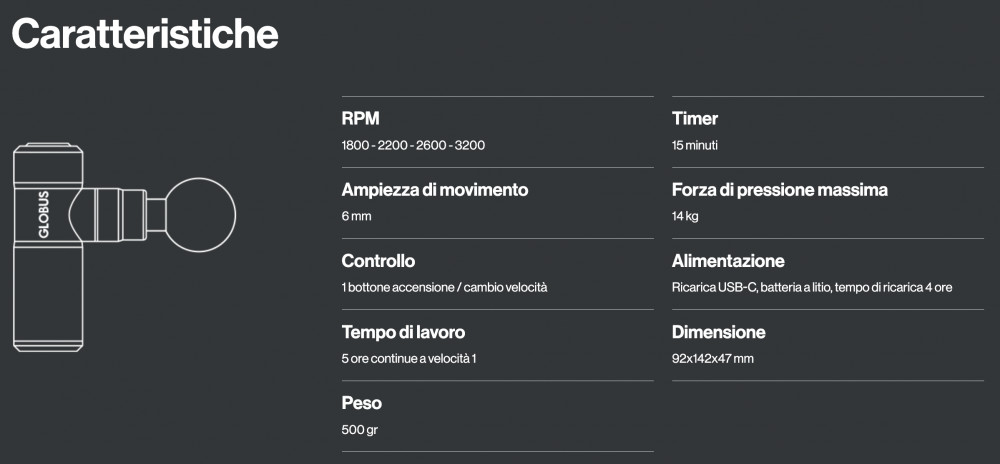This screenshot has width=1000, height=464.
Task: Click the Caratteristiche heading
Action: (x=145, y=34)
